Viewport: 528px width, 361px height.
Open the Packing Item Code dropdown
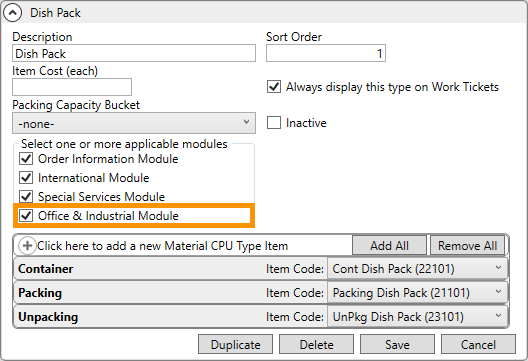[417, 293]
